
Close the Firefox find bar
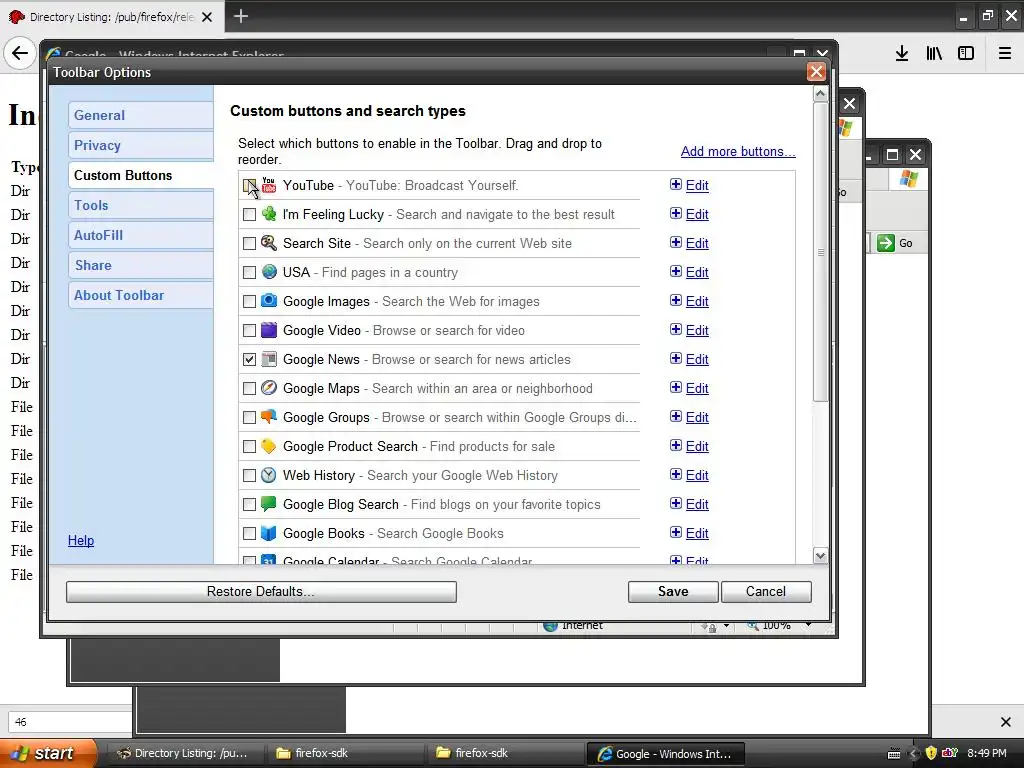pyautogui.click(x=1006, y=722)
